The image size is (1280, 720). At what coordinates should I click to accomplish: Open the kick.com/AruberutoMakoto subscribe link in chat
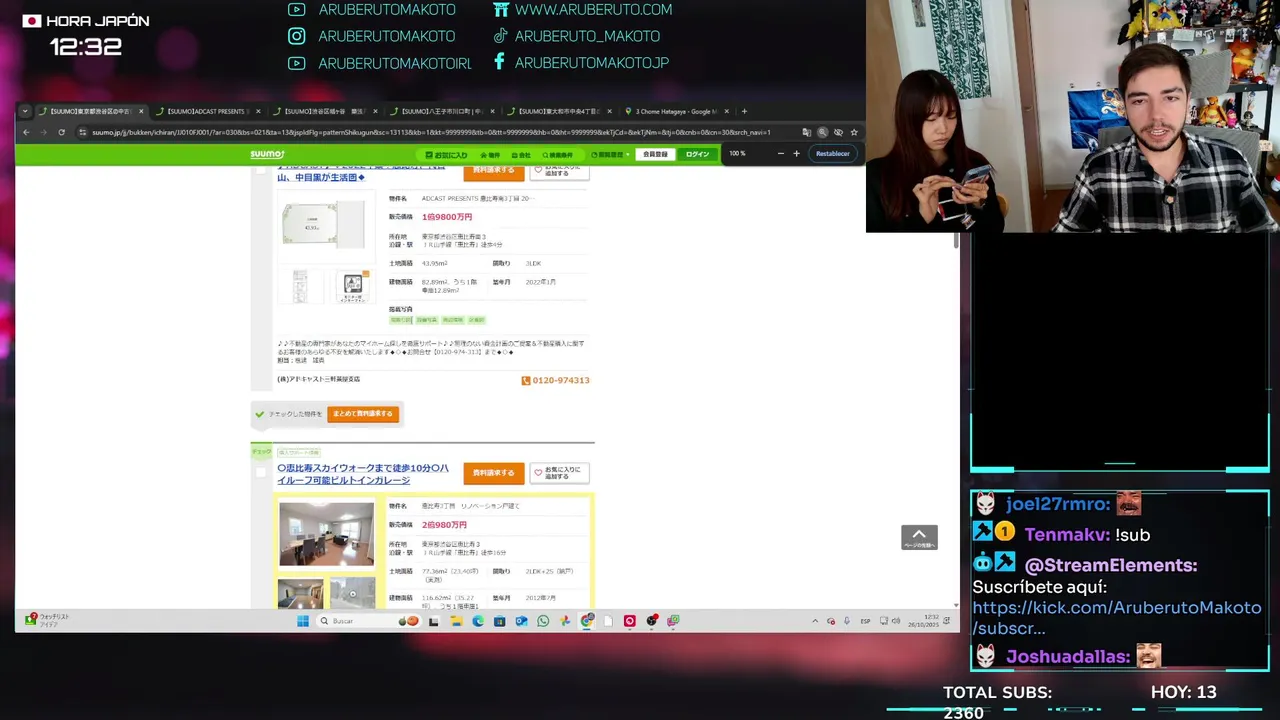(1116, 618)
